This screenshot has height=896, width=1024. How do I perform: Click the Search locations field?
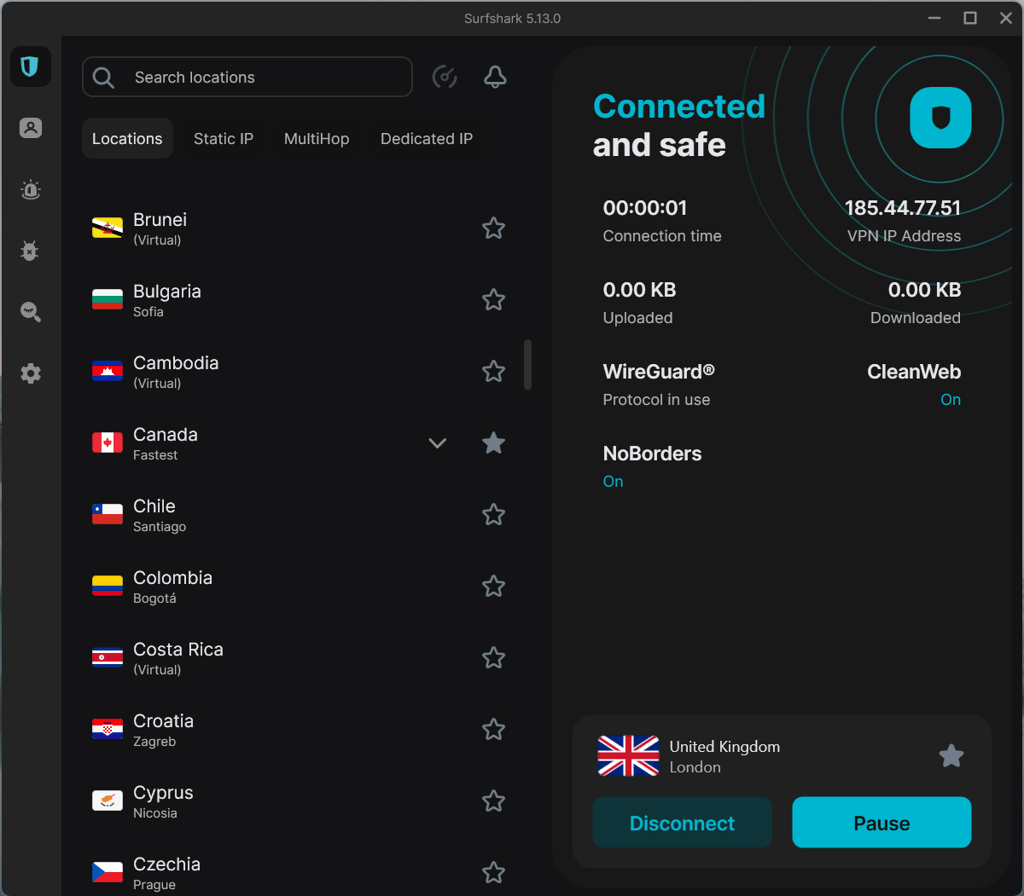point(248,77)
